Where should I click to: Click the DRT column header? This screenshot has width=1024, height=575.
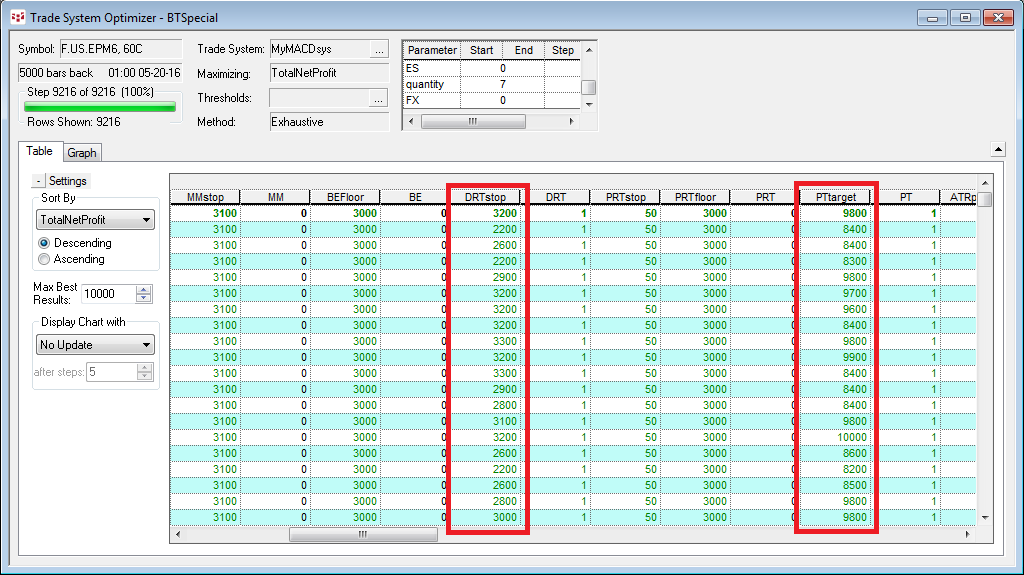[556, 197]
